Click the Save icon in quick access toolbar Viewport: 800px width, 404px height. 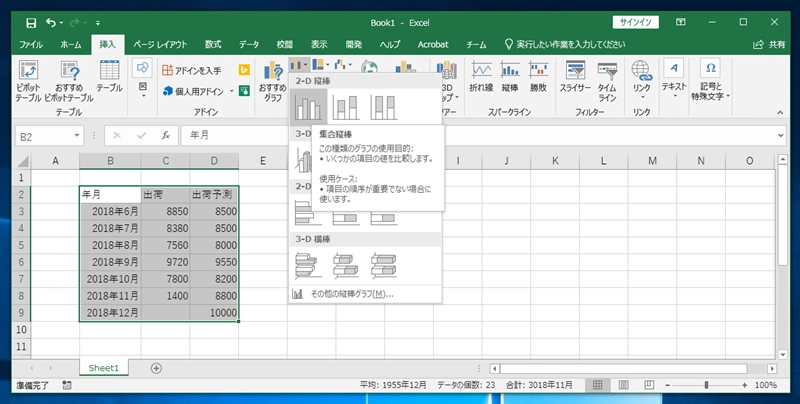[x=31, y=22]
